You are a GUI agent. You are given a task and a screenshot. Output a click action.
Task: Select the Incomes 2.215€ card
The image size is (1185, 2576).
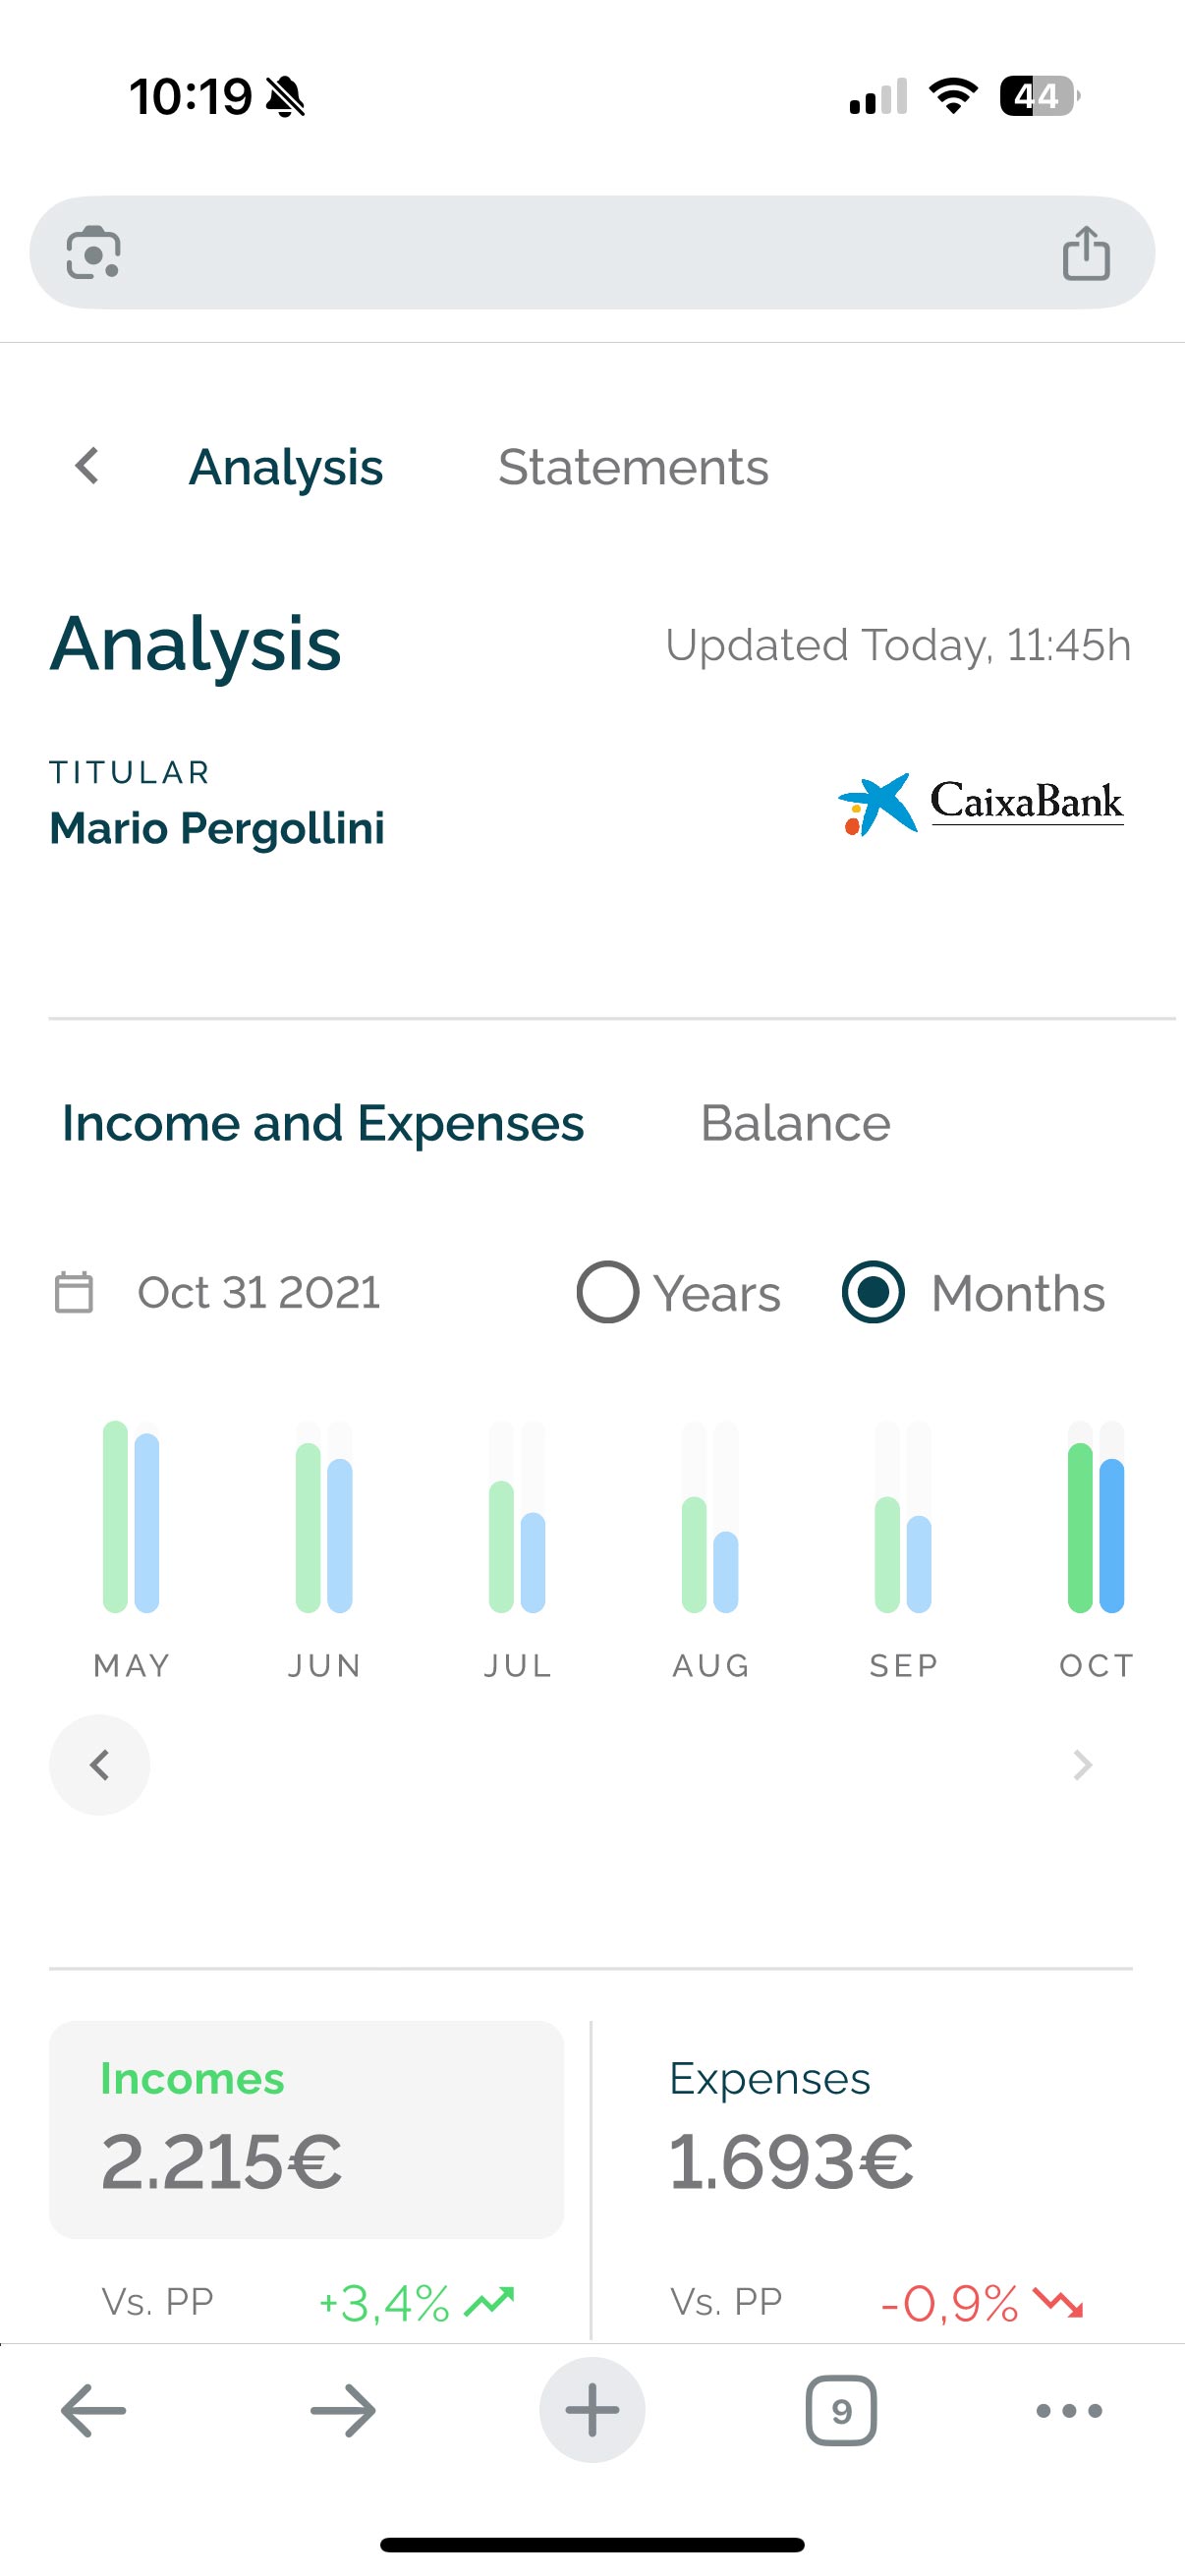[x=306, y=2129]
